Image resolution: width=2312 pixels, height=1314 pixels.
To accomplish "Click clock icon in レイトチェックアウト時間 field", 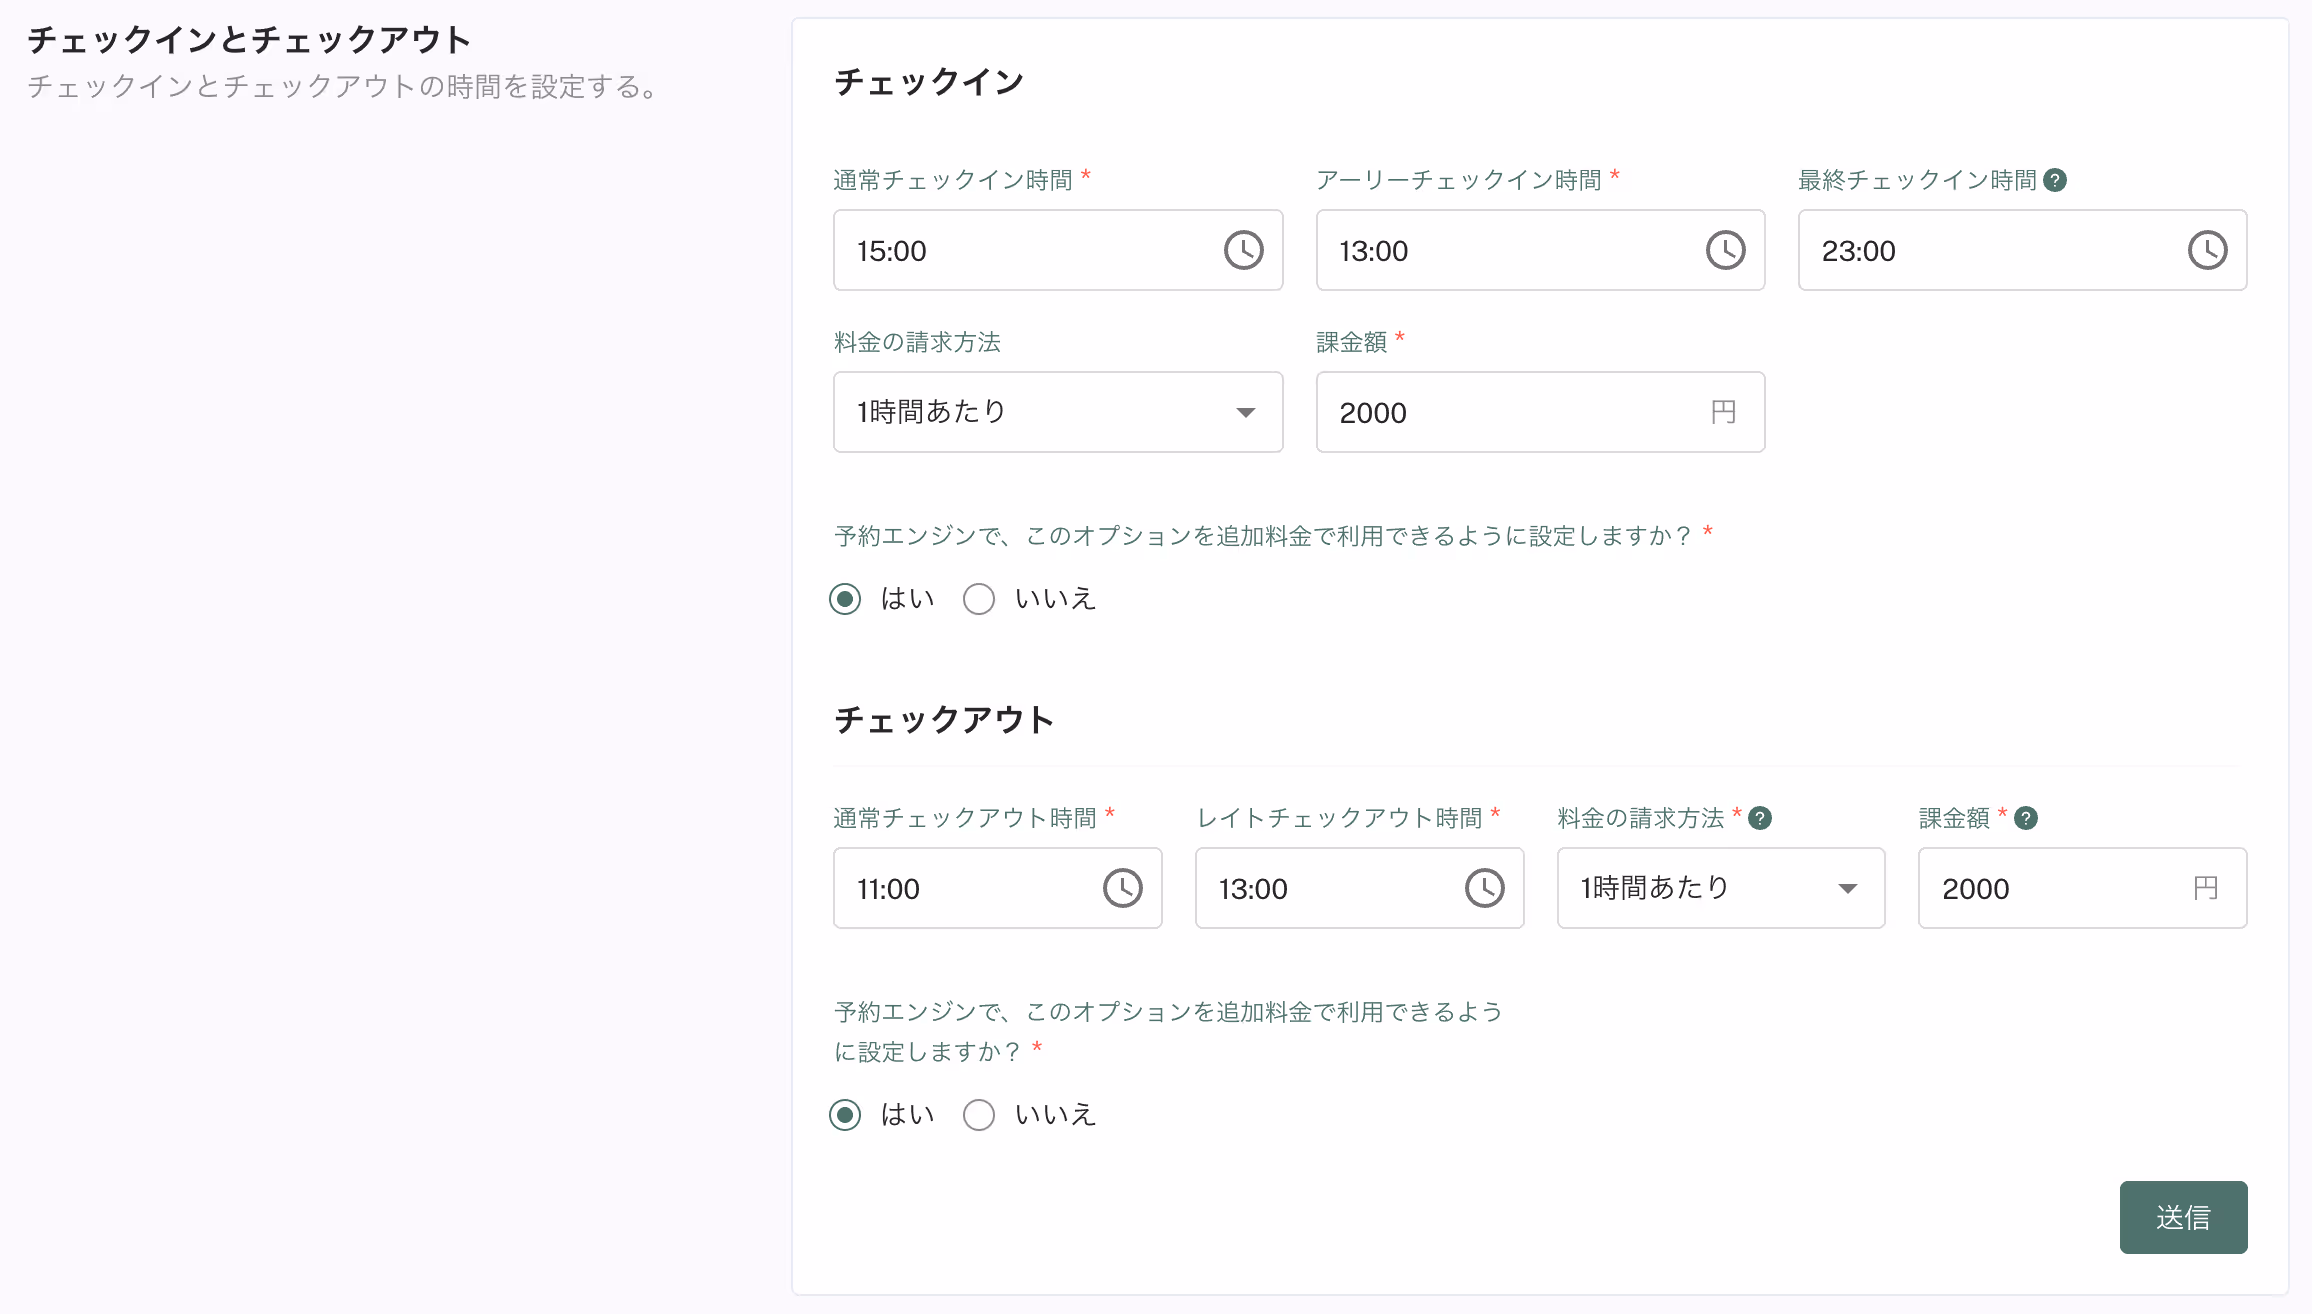I will click(x=1484, y=888).
